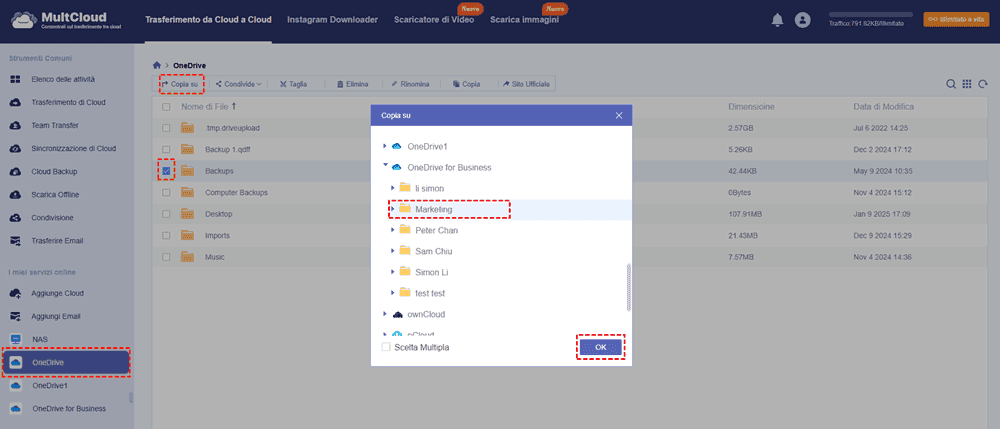Screen dimensions: 1000x429
Task: Select the Marketing folder in dialog
Action: pyautogui.click(x=433, y=209)
